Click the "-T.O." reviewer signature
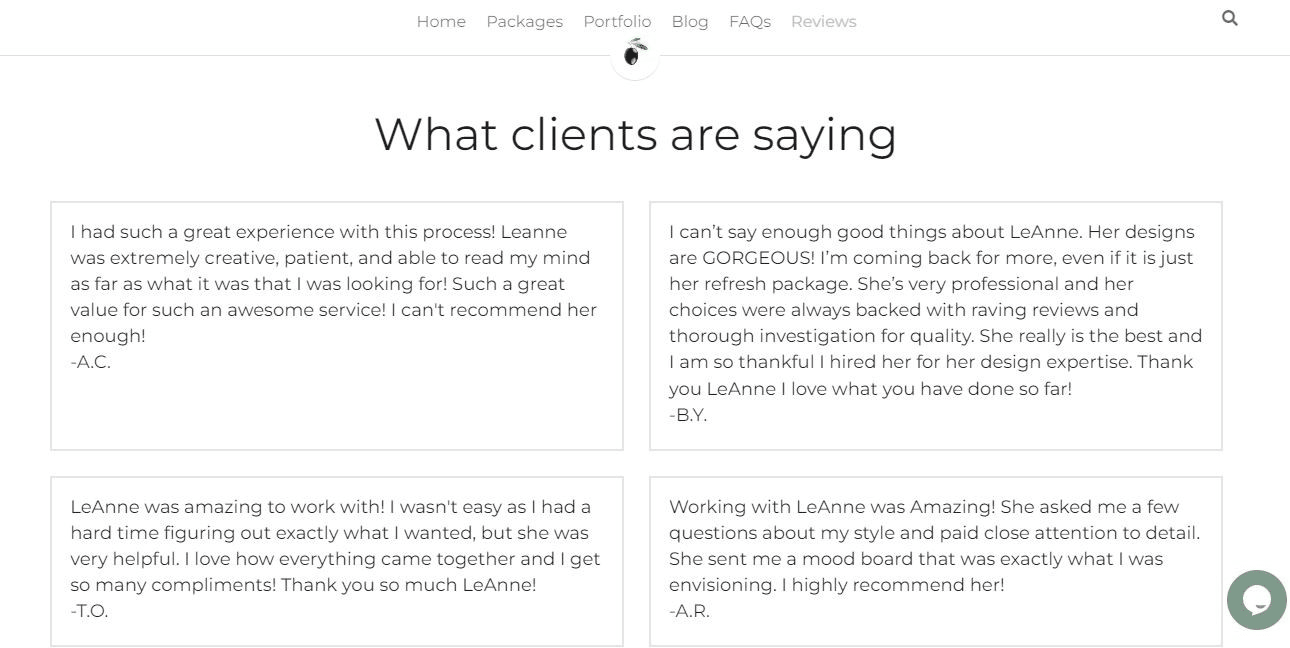This screenshot has width=1290, height=648. (89, 611)
